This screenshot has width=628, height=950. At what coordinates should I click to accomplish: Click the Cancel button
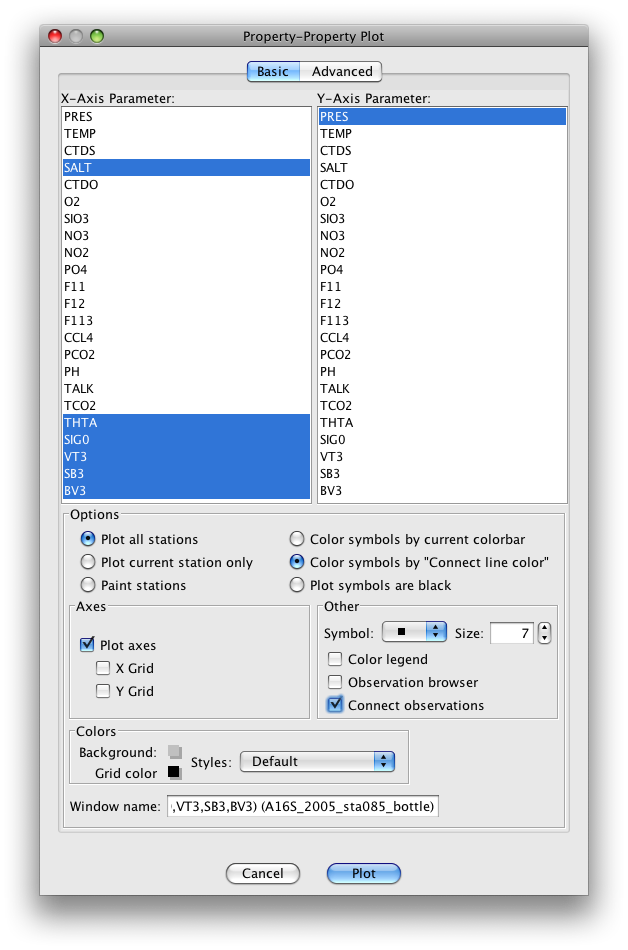(x=263, y=873)
